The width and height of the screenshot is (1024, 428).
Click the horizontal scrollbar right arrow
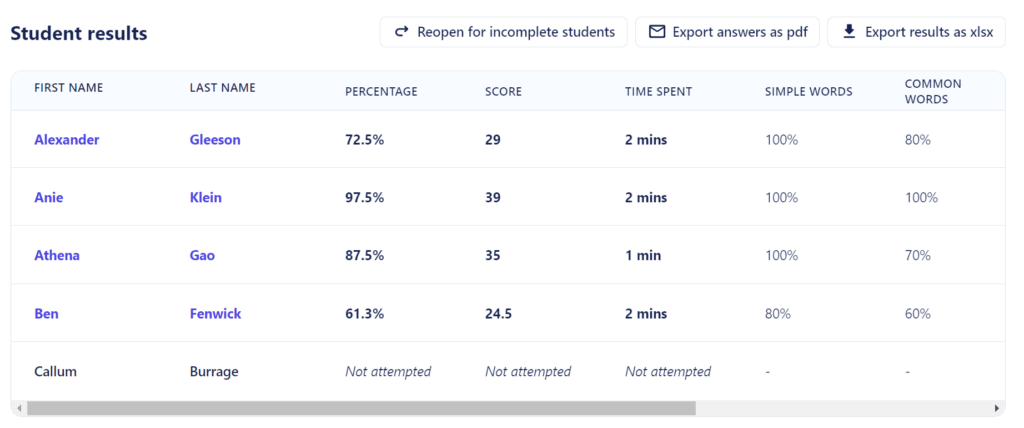[x=997, y=408]
